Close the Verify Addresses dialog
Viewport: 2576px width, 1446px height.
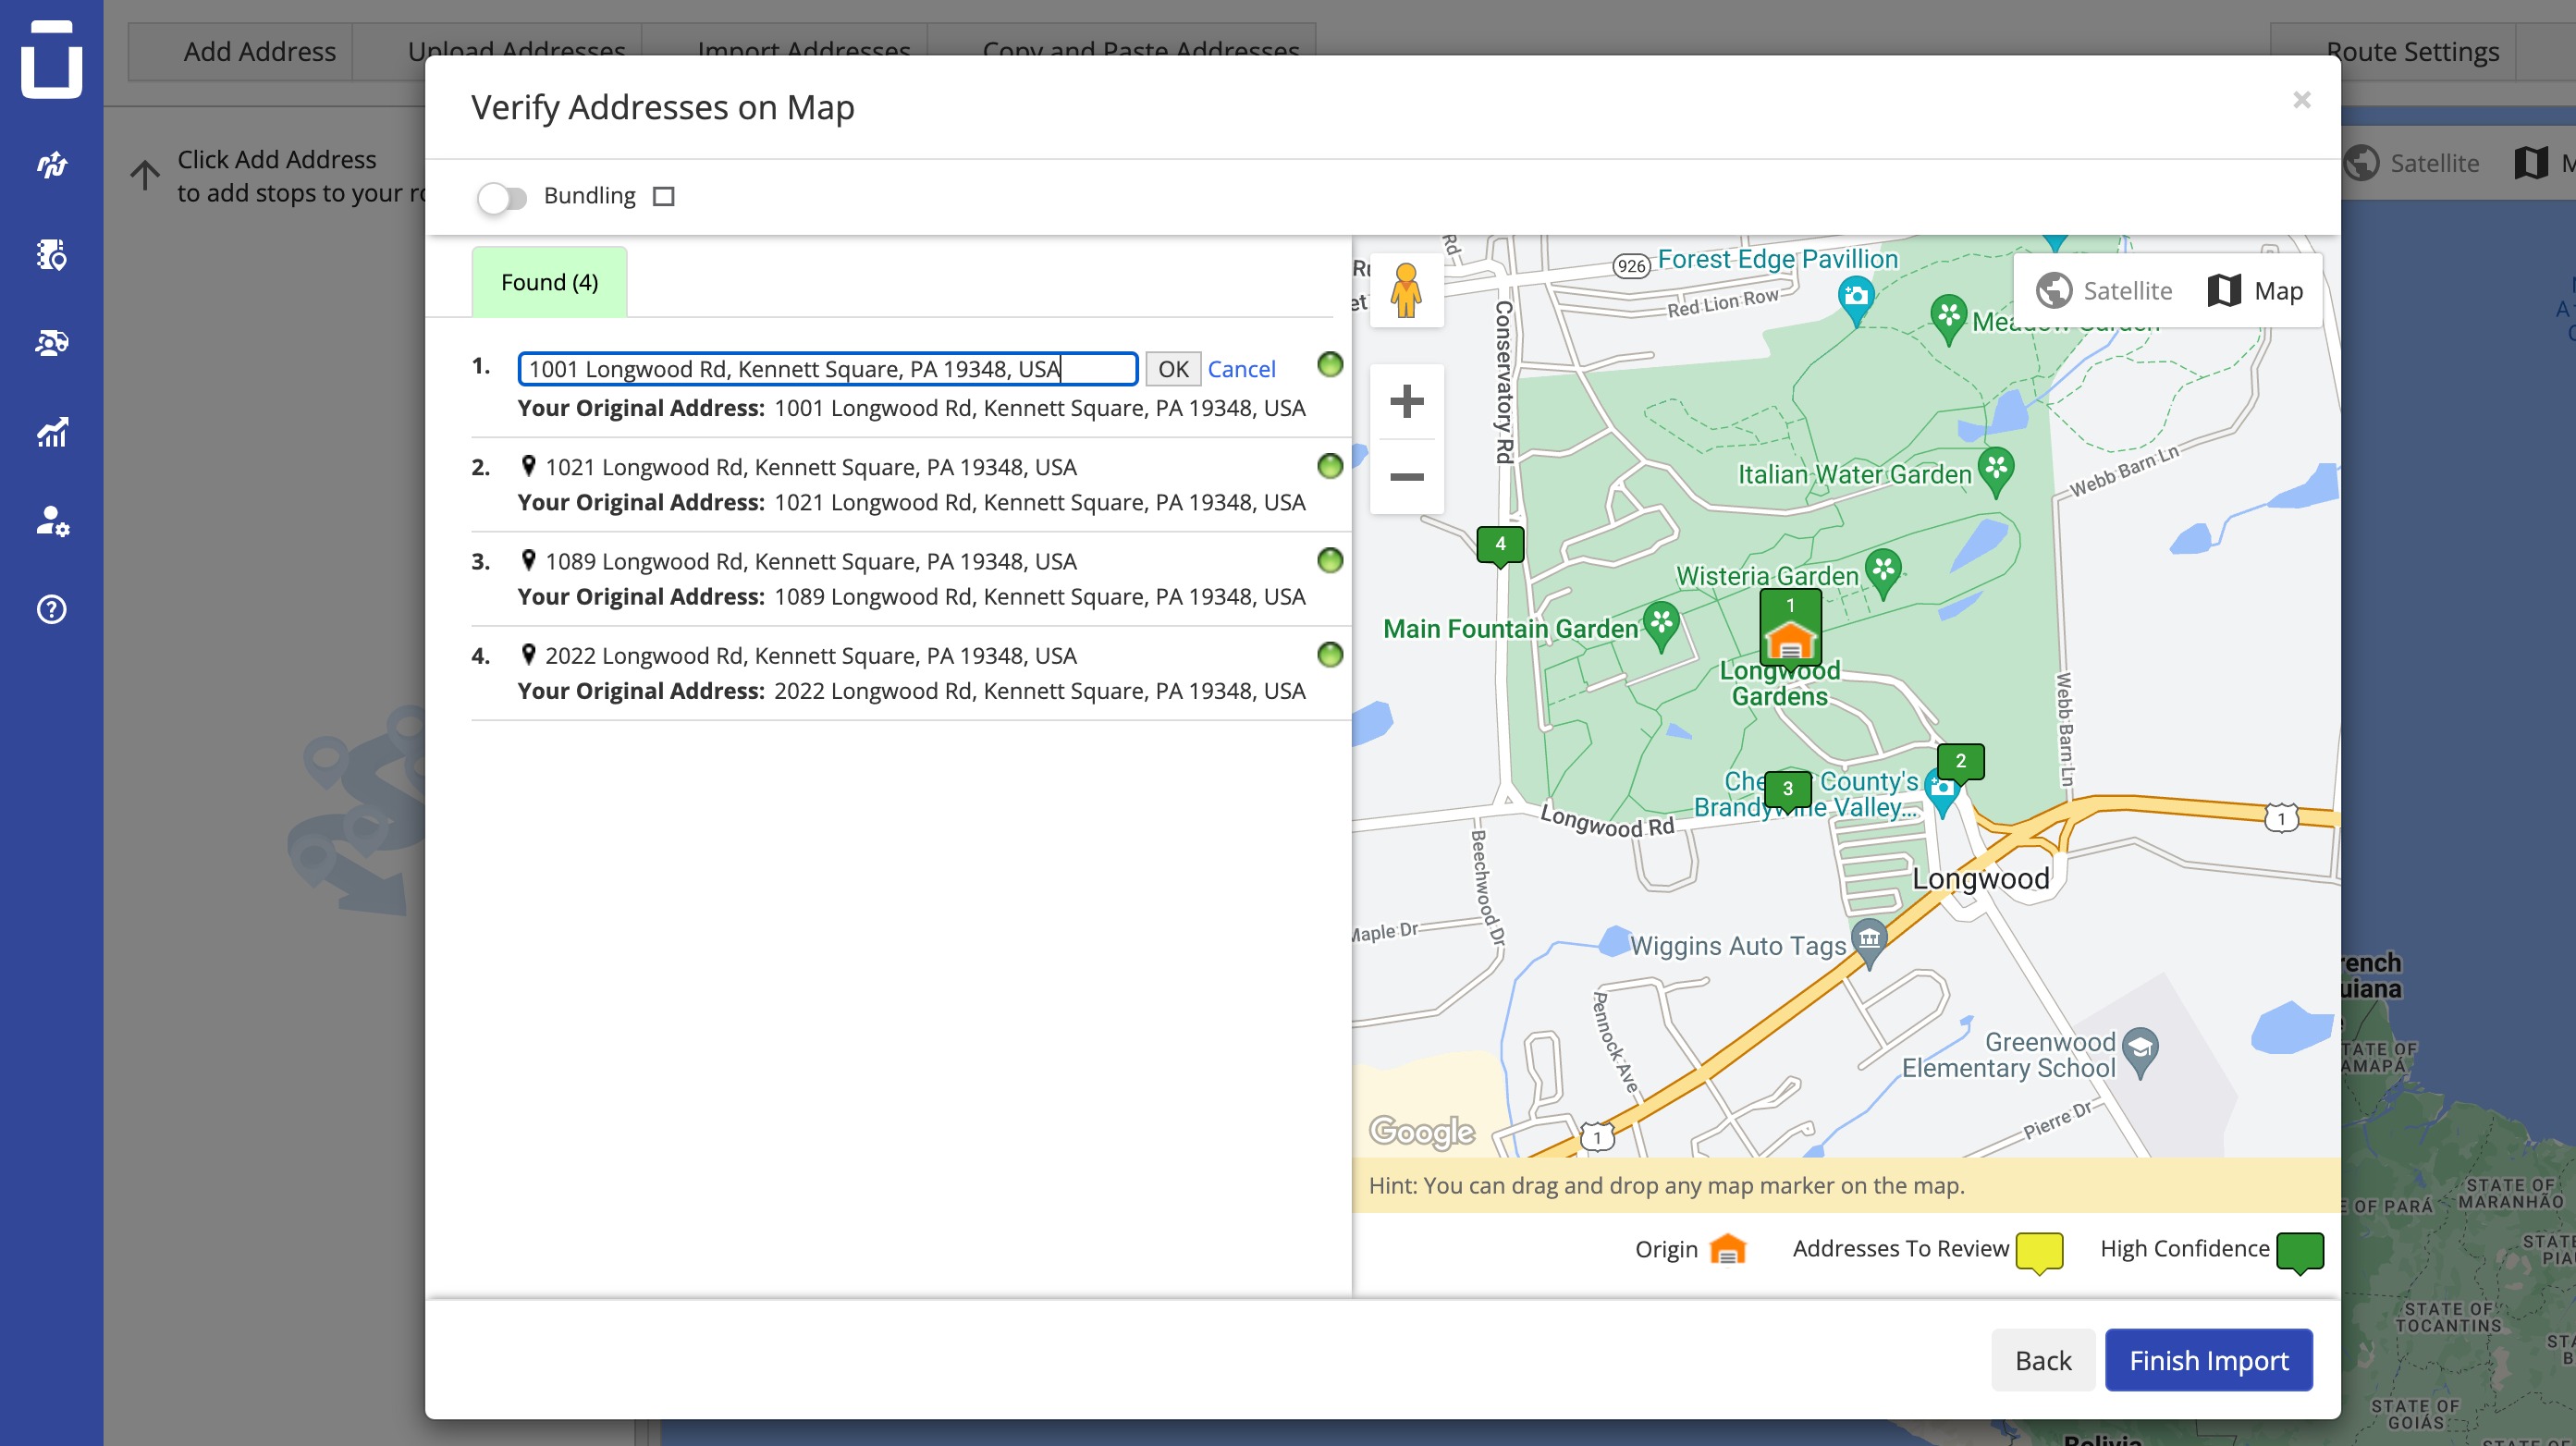point(2301,99)
